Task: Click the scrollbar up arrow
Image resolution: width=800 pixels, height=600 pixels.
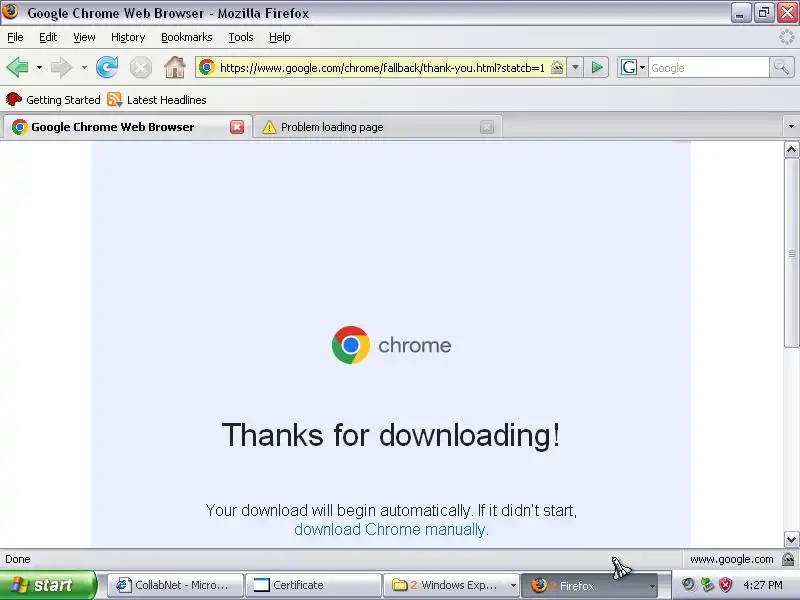Action: 791,149
